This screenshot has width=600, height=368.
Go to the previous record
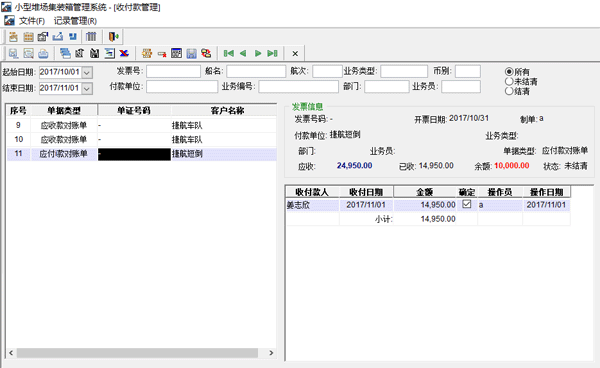243,54
